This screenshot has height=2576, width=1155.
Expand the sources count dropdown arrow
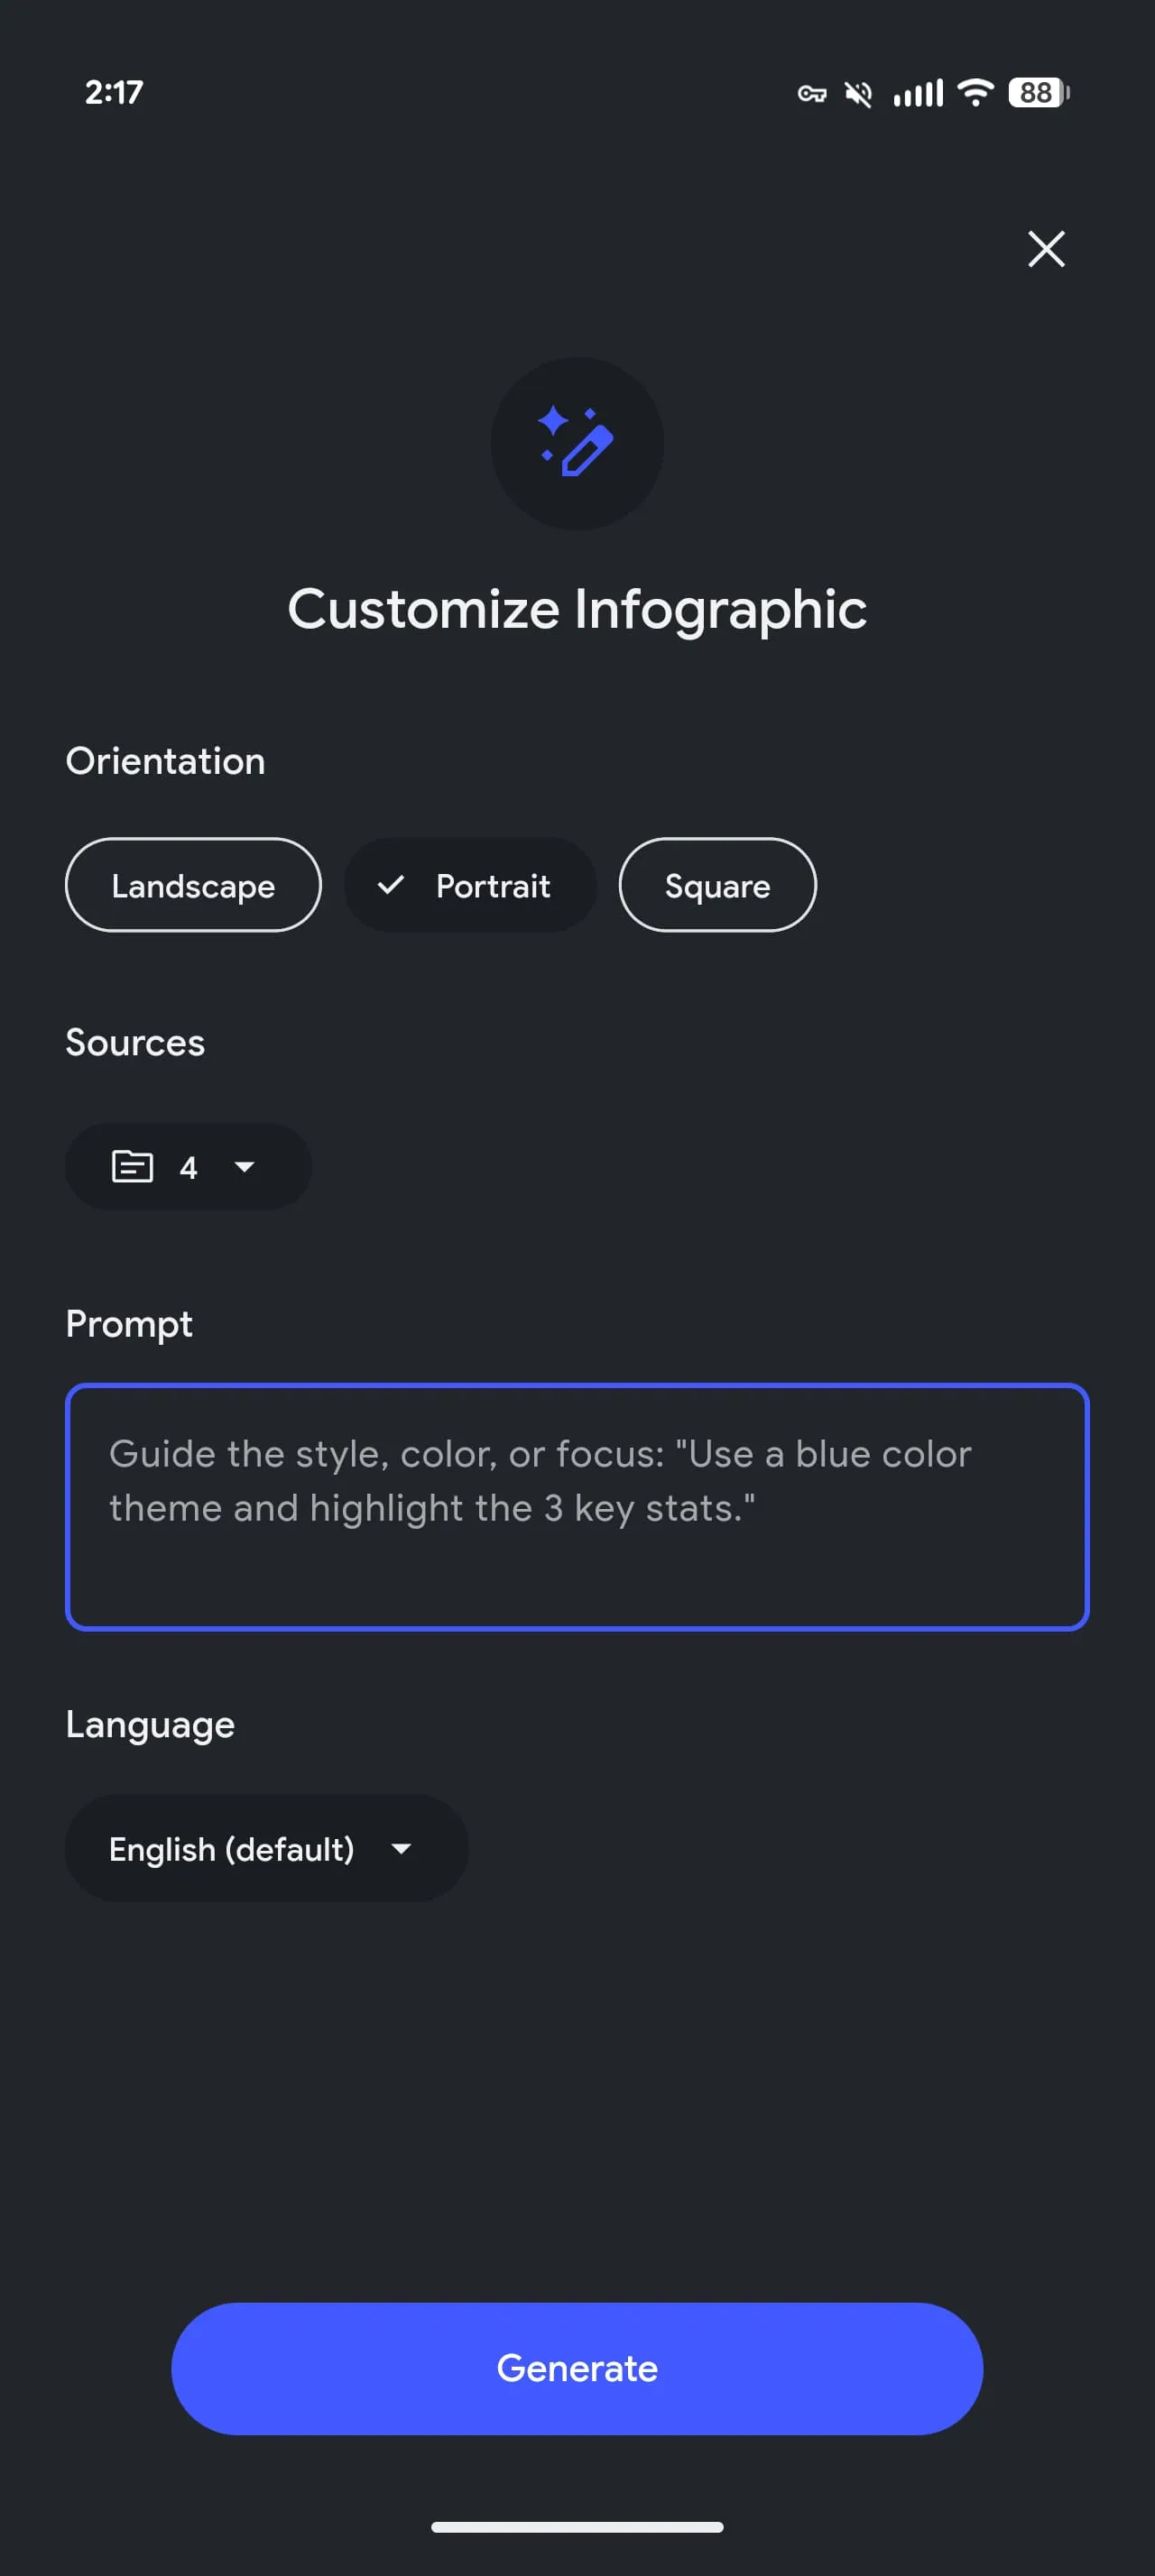(244, 1167)
